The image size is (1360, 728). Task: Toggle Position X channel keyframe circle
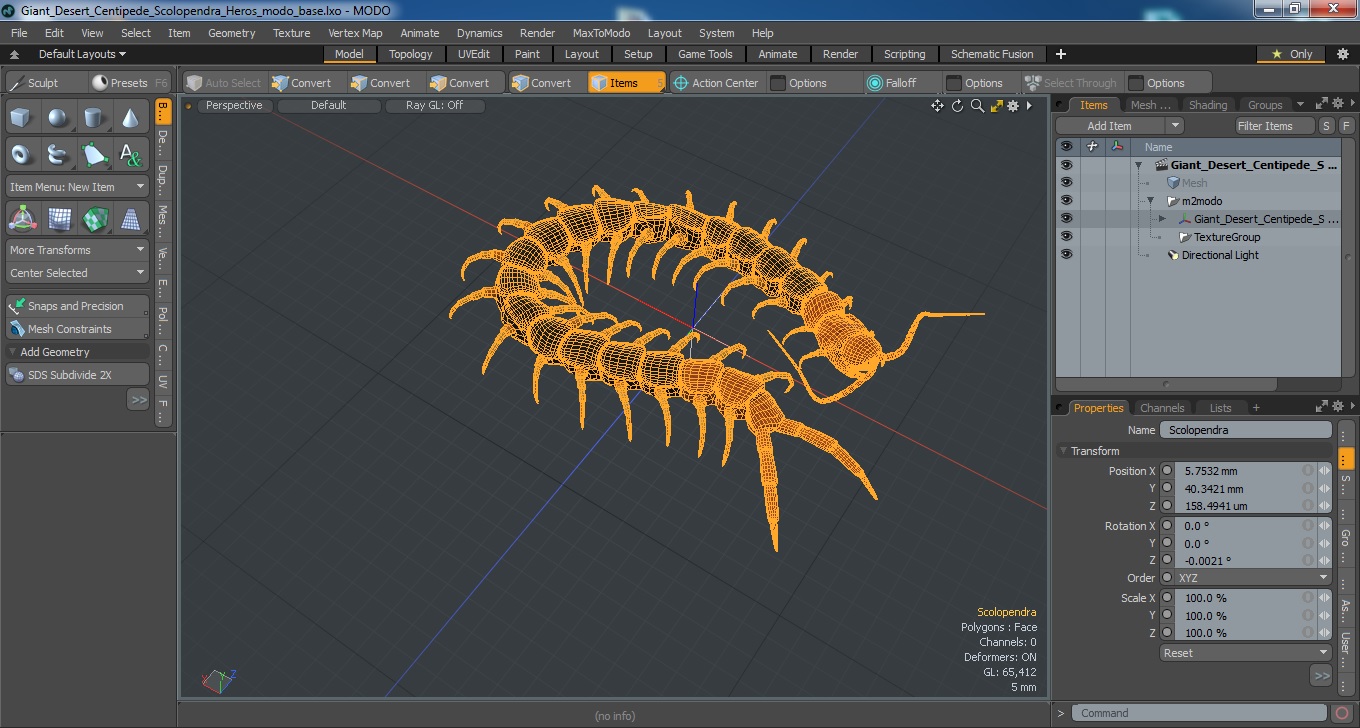[x=1166, y=471]
